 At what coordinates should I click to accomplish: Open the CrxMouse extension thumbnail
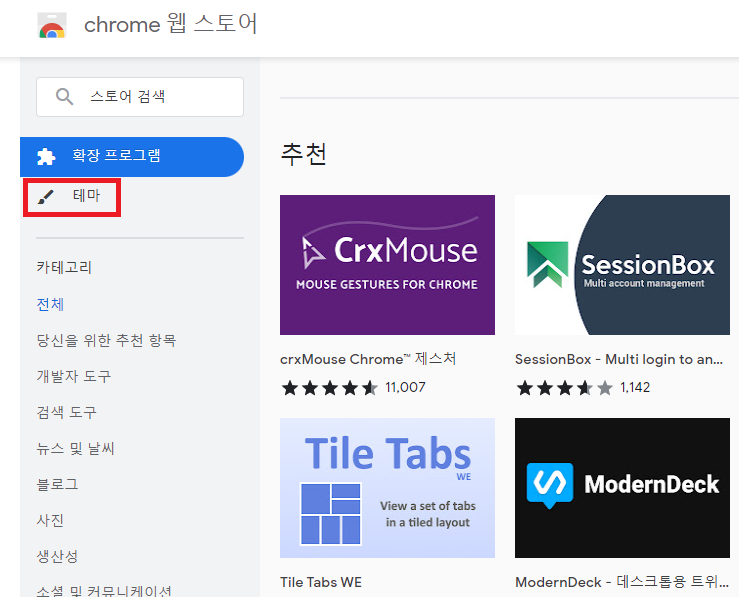[x=387, y=265]
